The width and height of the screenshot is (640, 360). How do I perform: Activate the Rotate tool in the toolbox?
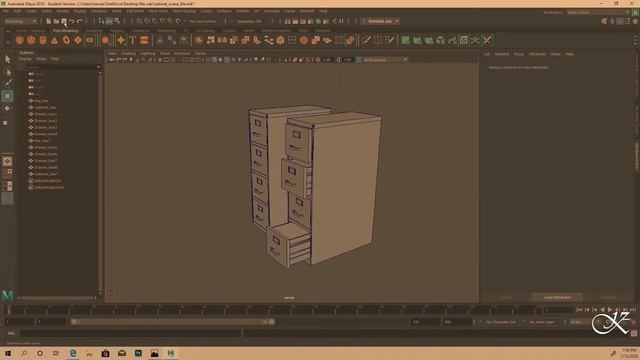[7, 109]
